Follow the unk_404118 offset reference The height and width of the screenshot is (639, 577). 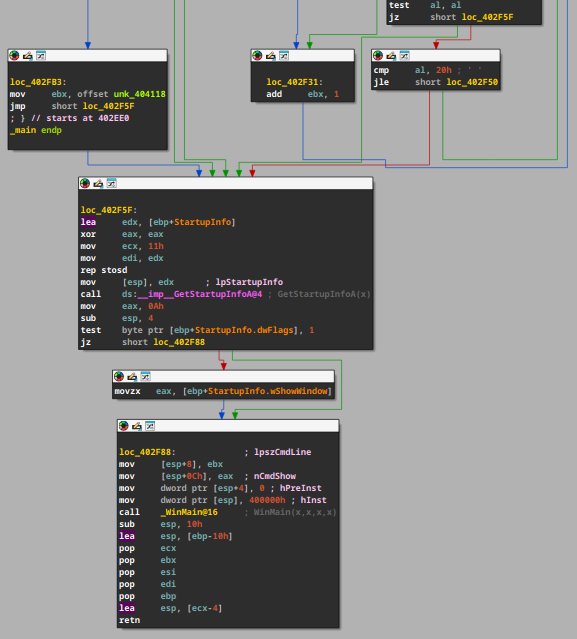139,94
